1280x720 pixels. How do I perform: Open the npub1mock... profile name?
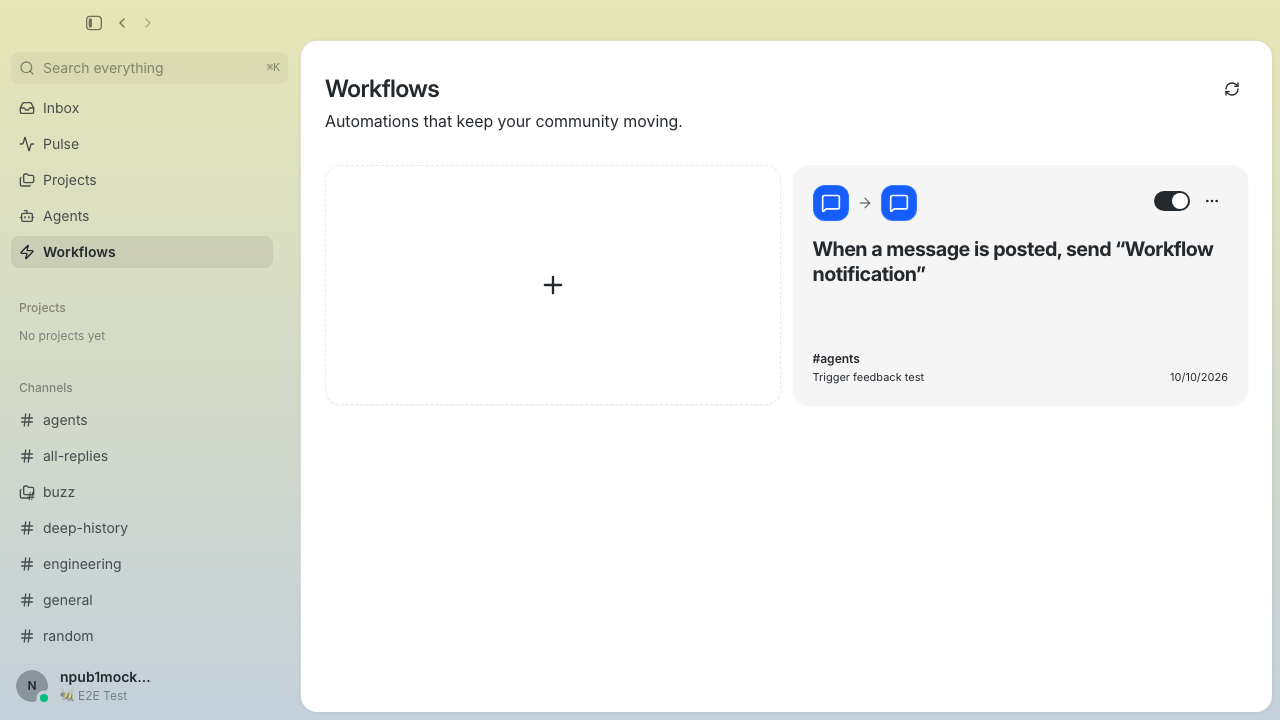[105, 677]
